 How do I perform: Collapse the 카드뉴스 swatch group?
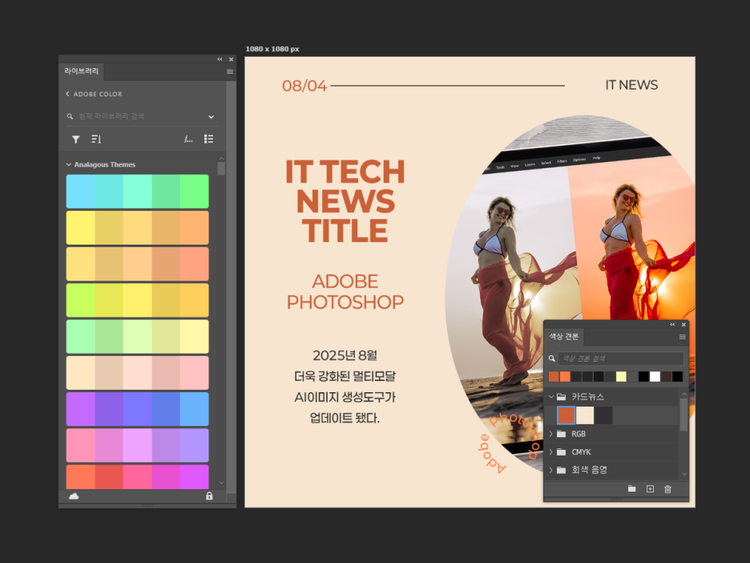pos(551,397)
